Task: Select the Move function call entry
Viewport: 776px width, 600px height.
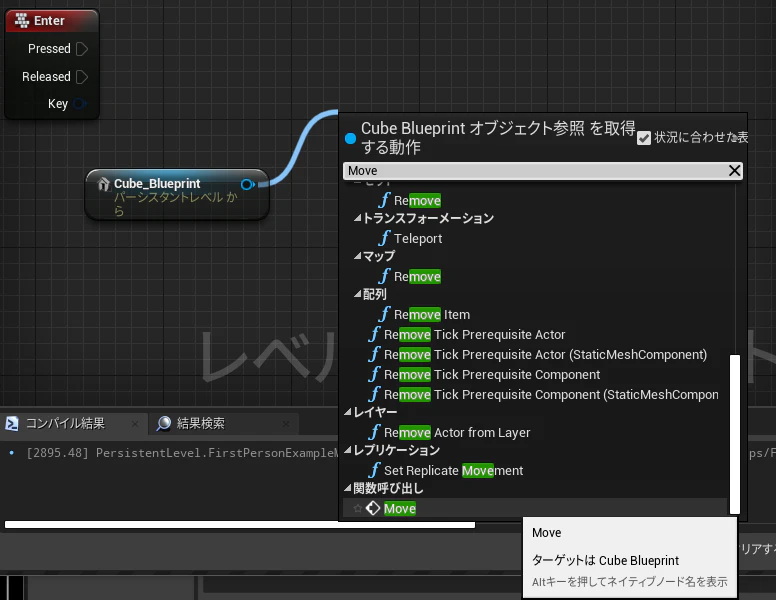Action: [534, 508]
